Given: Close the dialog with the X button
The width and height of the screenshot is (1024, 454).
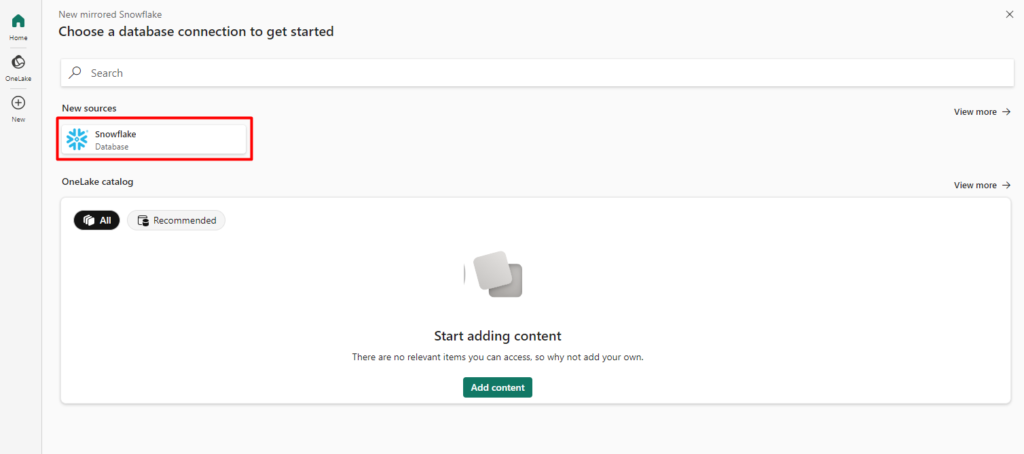Looking at the screenshot, I should point(1010,14).
